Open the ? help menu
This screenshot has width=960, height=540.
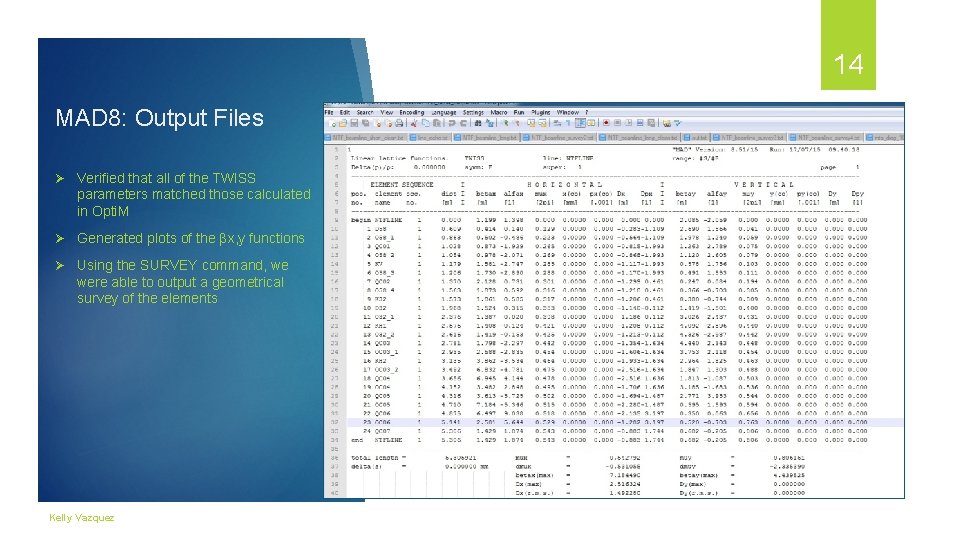pyautogui.click(x=587, y=113)
